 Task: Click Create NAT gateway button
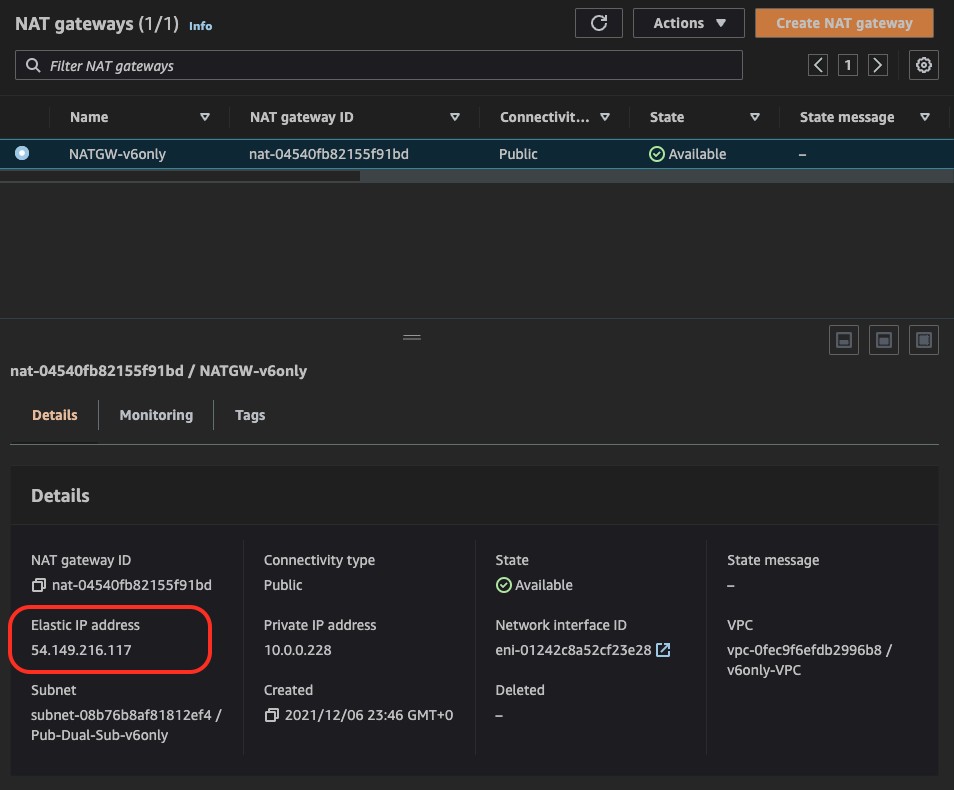coord(844,23)
